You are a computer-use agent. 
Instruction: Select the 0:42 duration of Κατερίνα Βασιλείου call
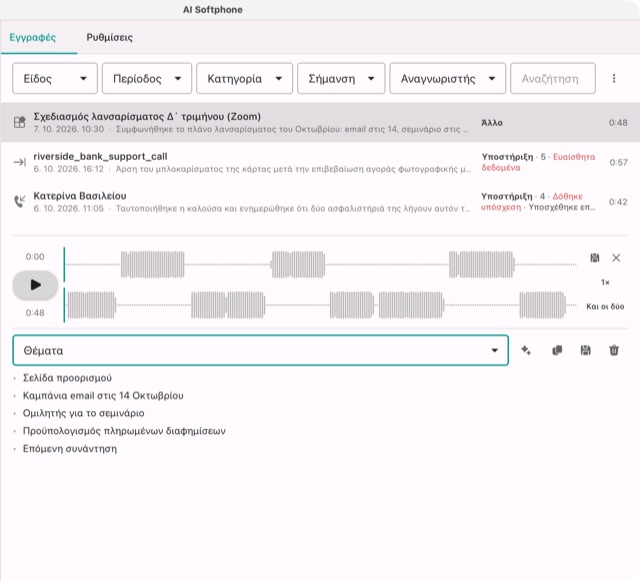pyautogui.click(x=618, y=202)
